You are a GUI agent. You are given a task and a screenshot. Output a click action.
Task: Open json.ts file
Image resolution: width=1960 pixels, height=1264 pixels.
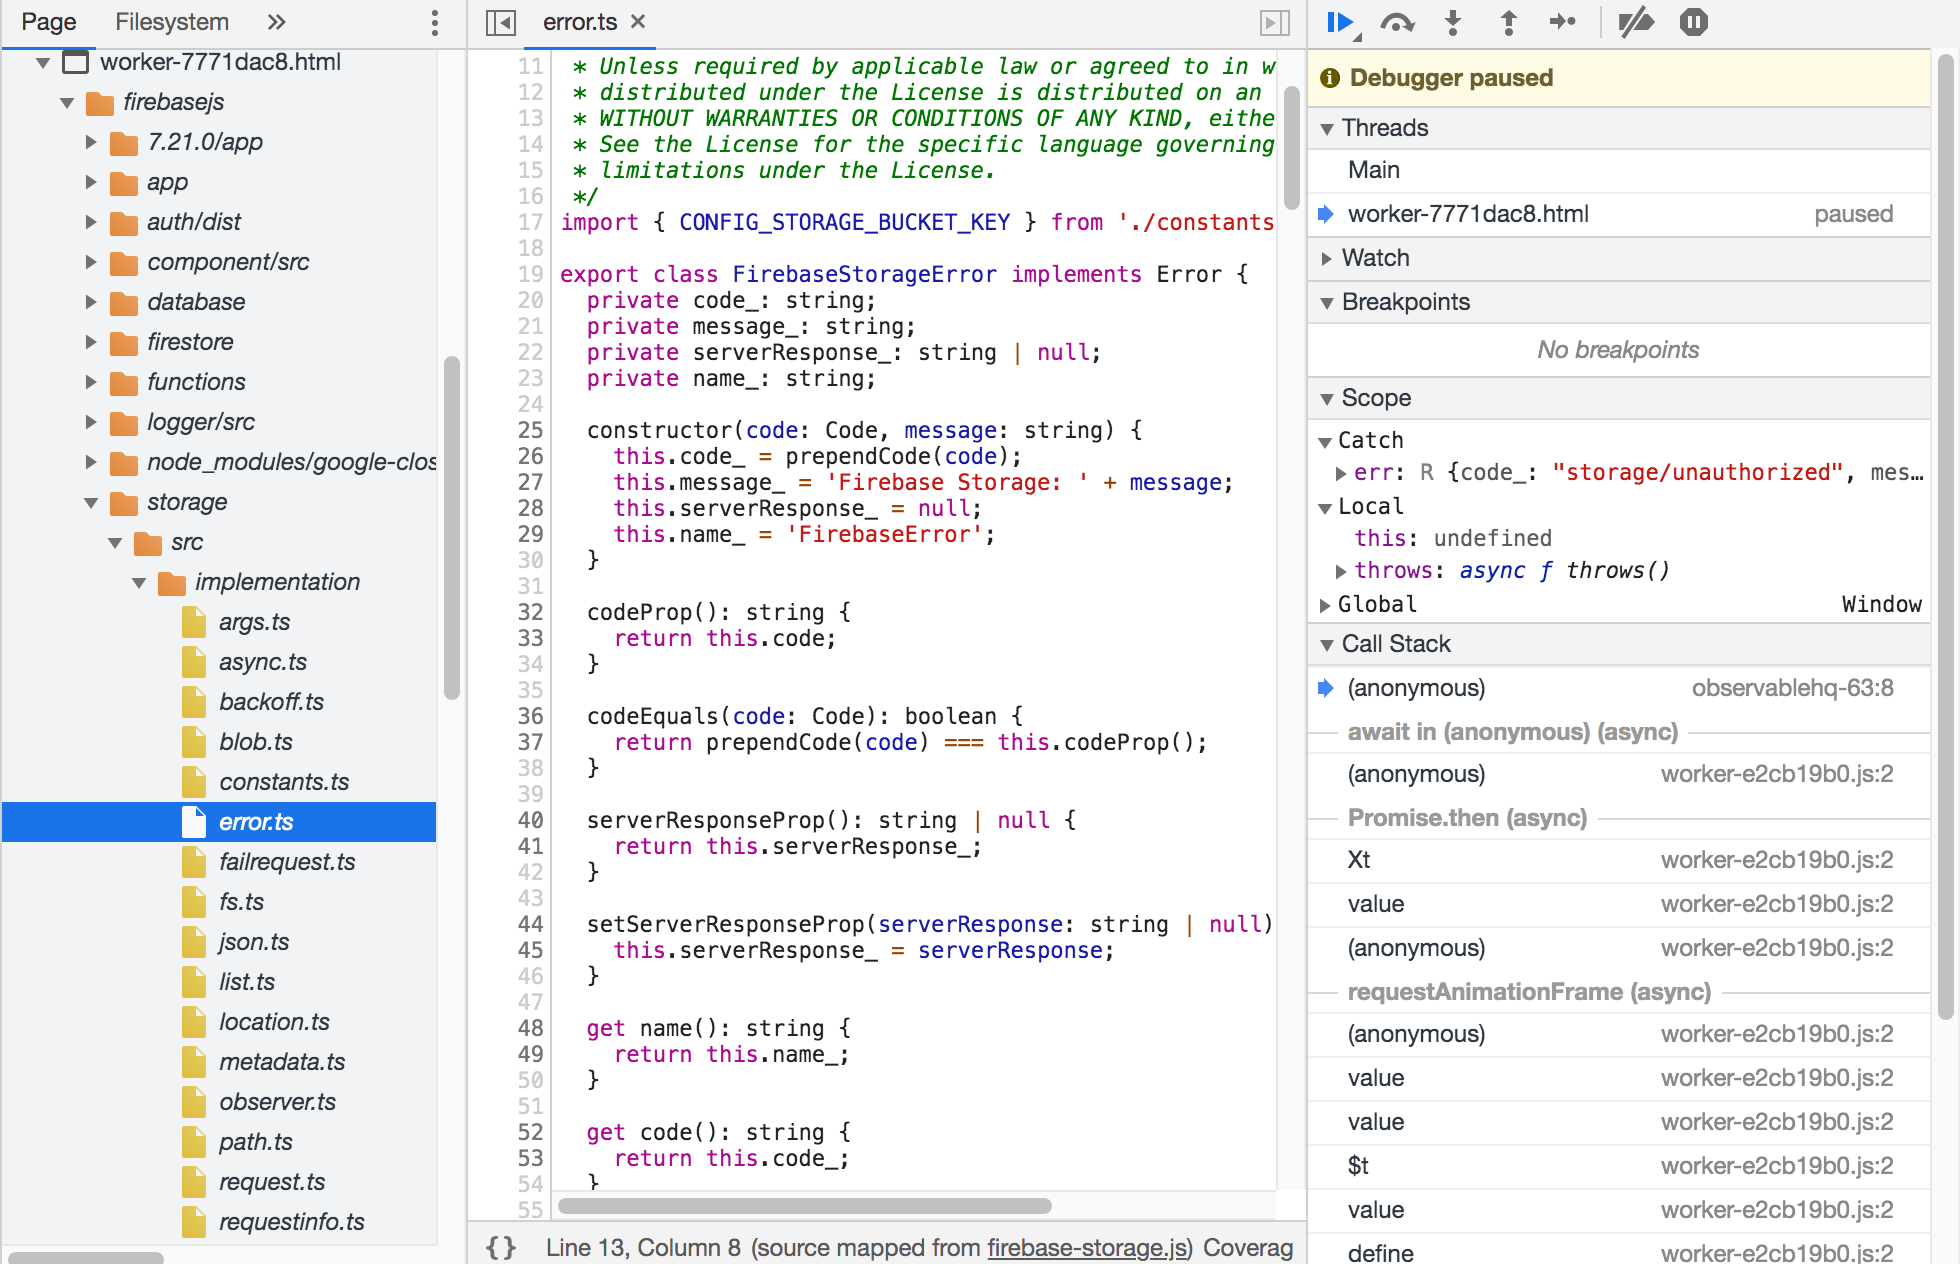click(x=254, y=942)
